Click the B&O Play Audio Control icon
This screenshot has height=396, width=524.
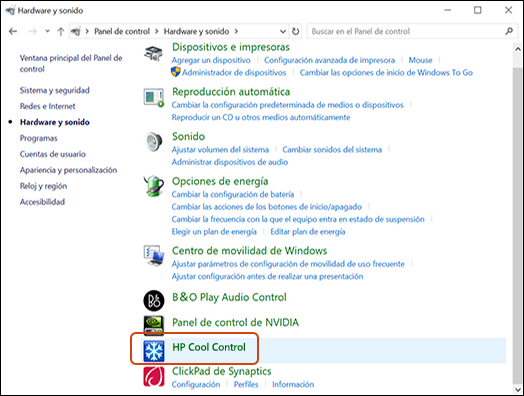tap(154, 300)
